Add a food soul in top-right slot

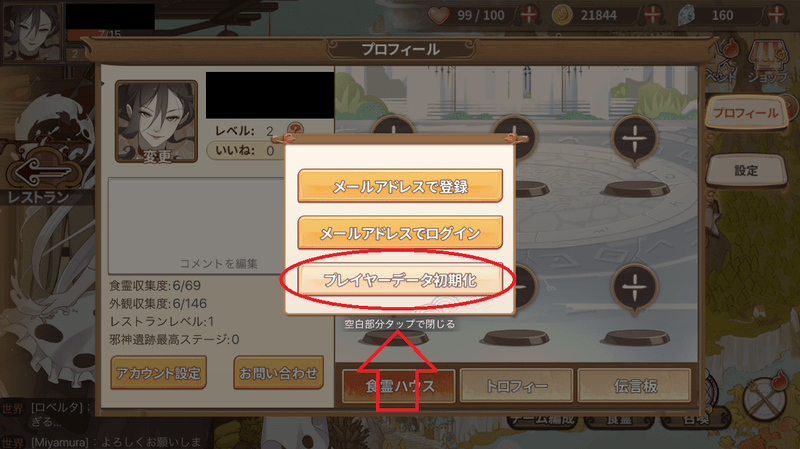coord(635,139)
